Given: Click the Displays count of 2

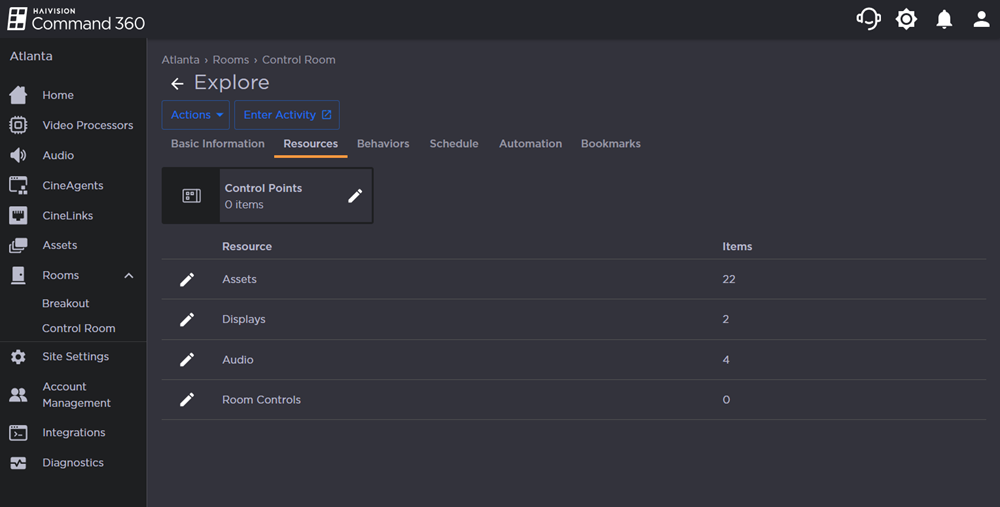Looking at the screenshot, I should (726, 320).
